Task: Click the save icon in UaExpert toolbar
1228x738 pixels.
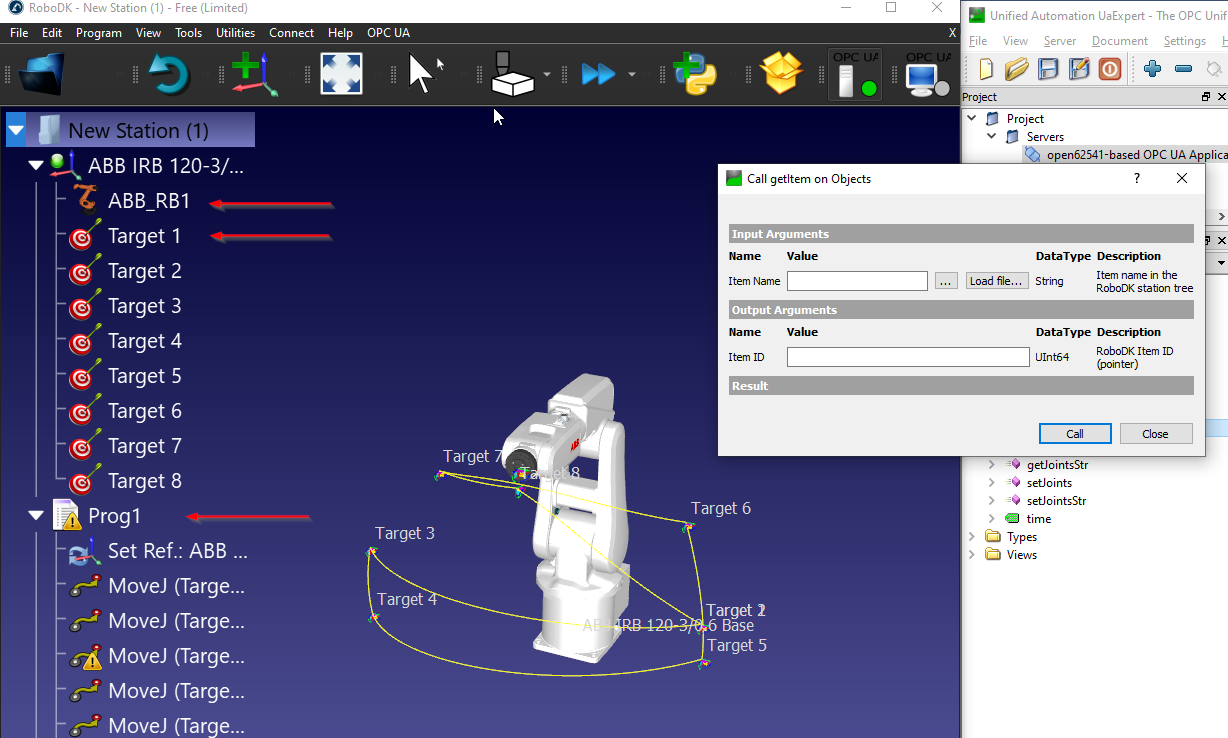Action: pyautogui.click(x=1047, y=69)
